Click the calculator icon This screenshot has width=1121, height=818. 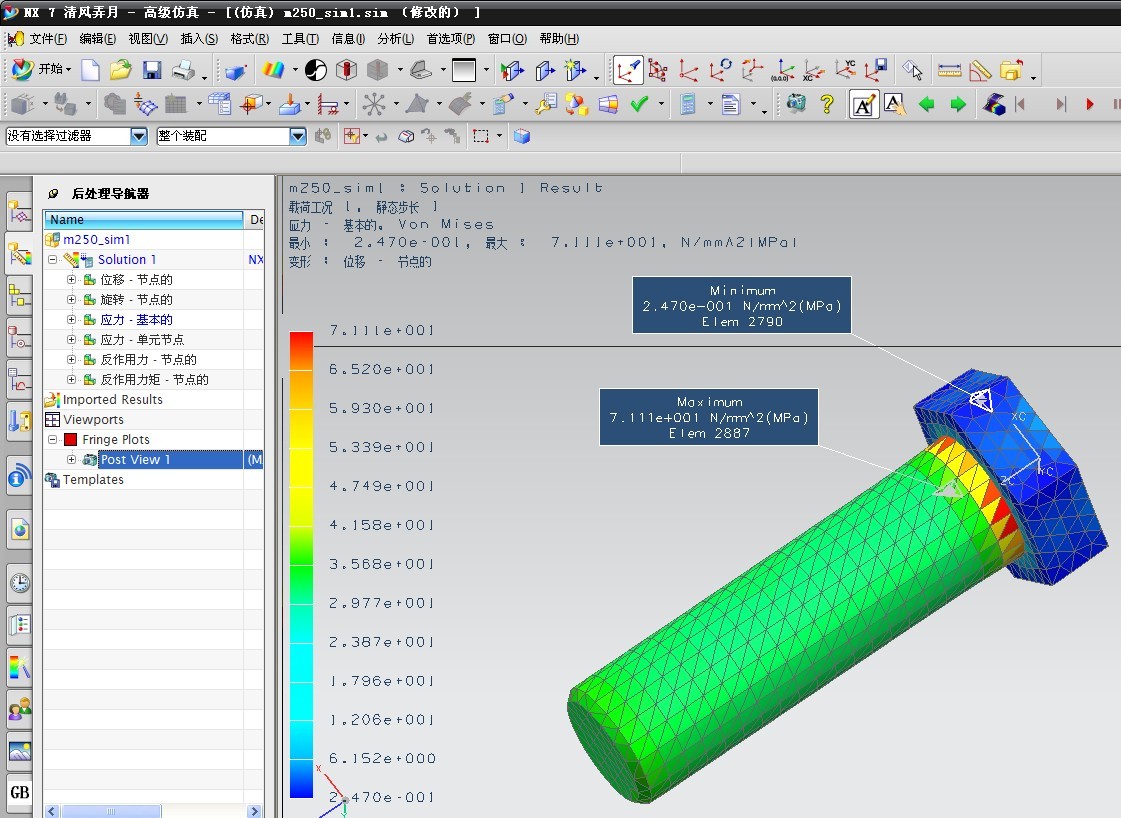click(688, 104)
